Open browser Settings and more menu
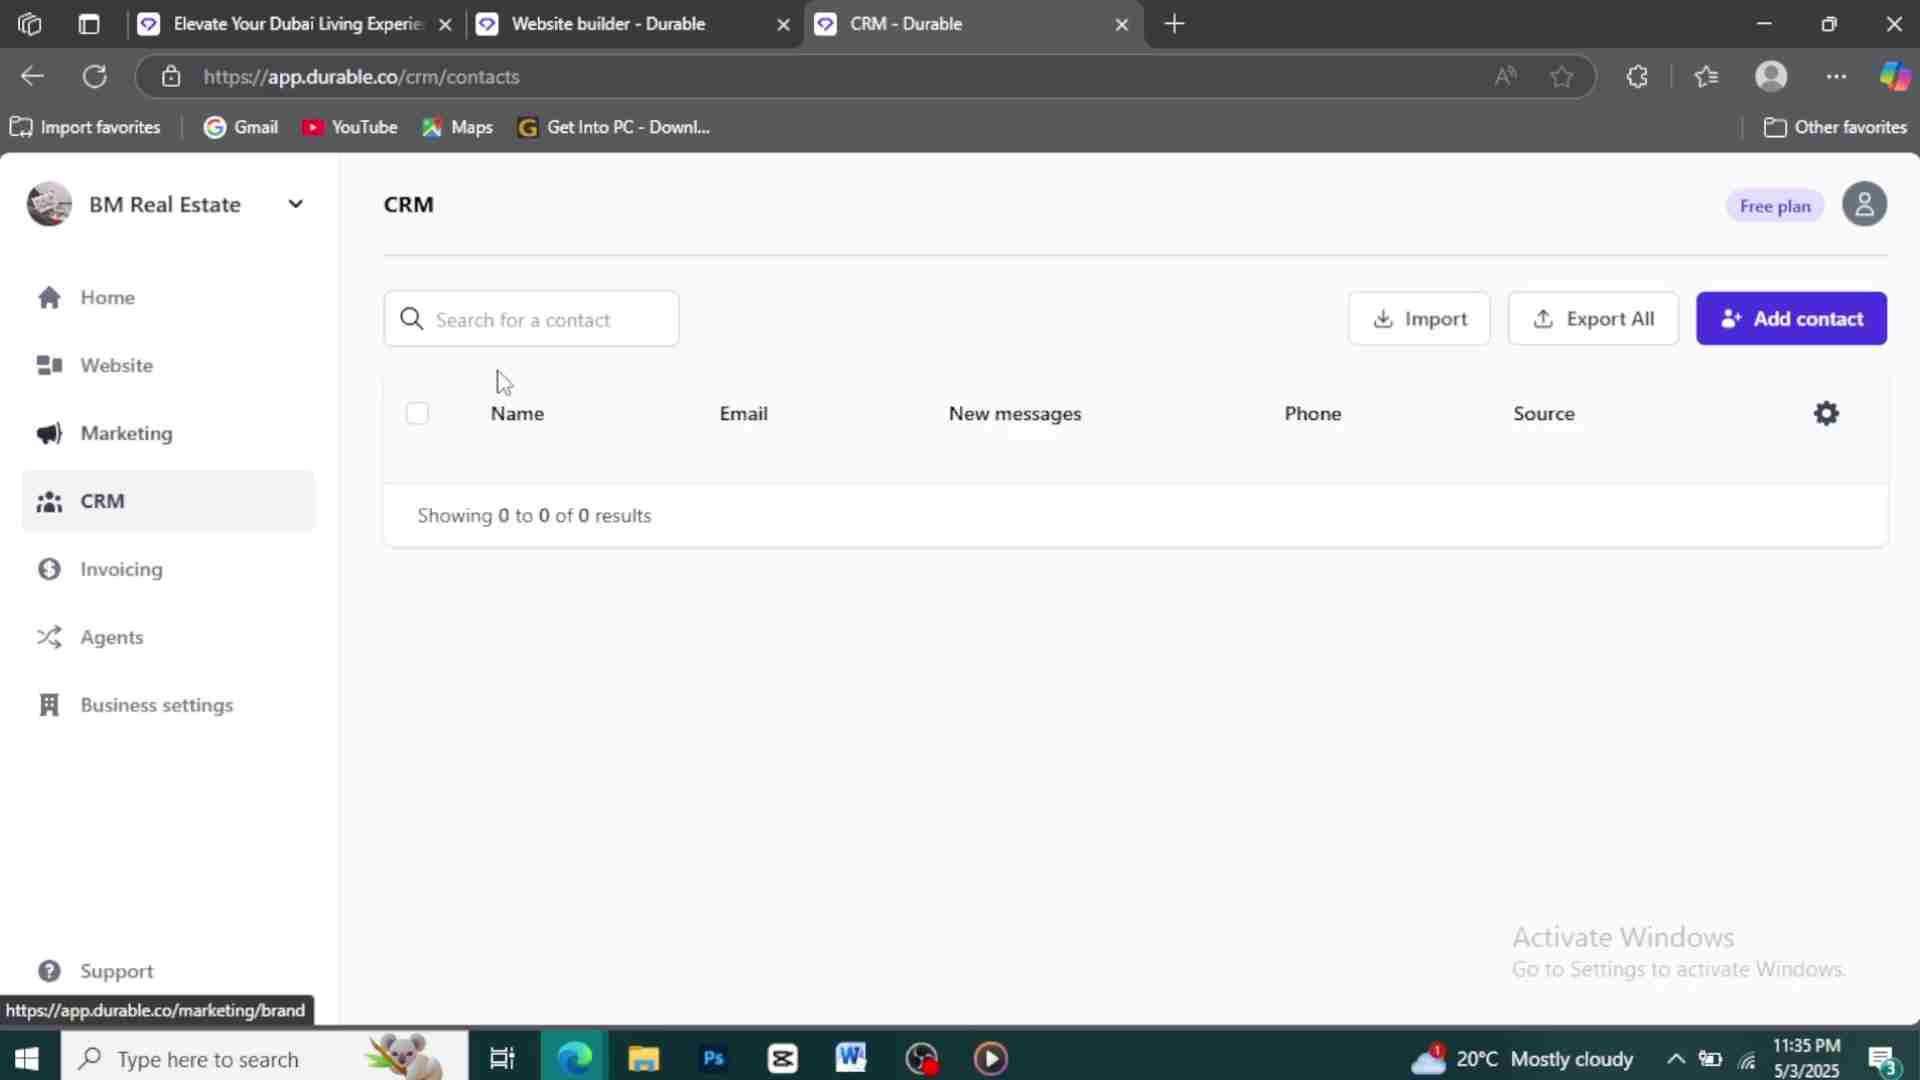This screenshot has width=1920, height=1080. pyautogui.click(x=1836, y=77)
